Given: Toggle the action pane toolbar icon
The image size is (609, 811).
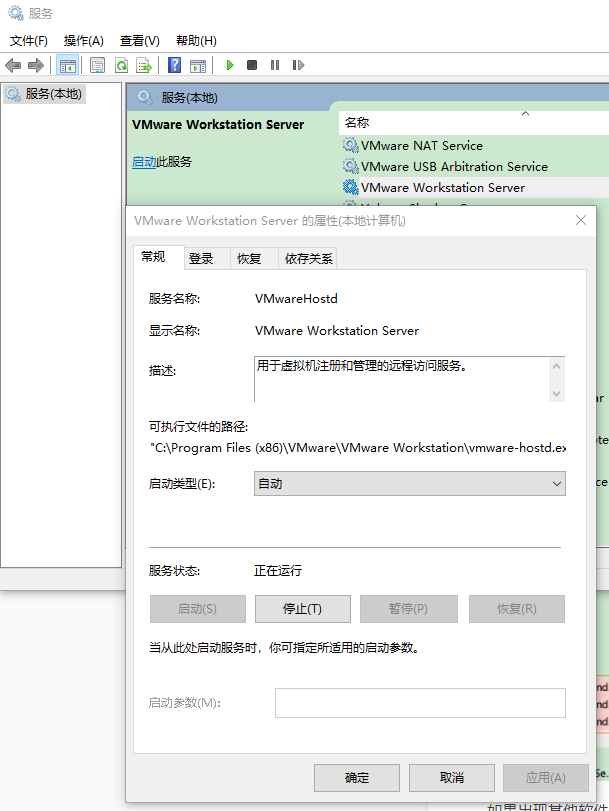Looking at the screenshot, I should 198,65.
